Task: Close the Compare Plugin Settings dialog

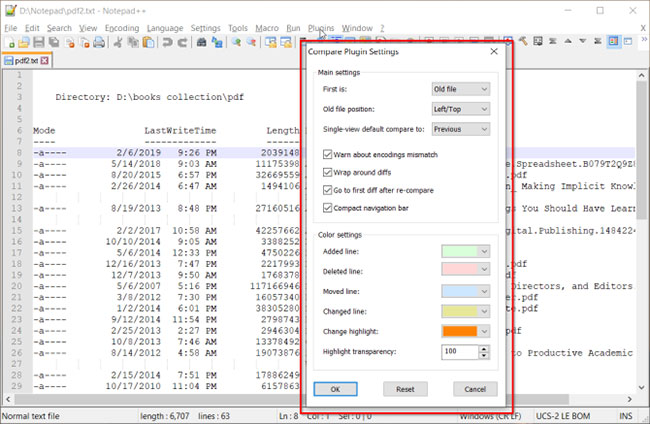Action: click(x=494, y=51)
